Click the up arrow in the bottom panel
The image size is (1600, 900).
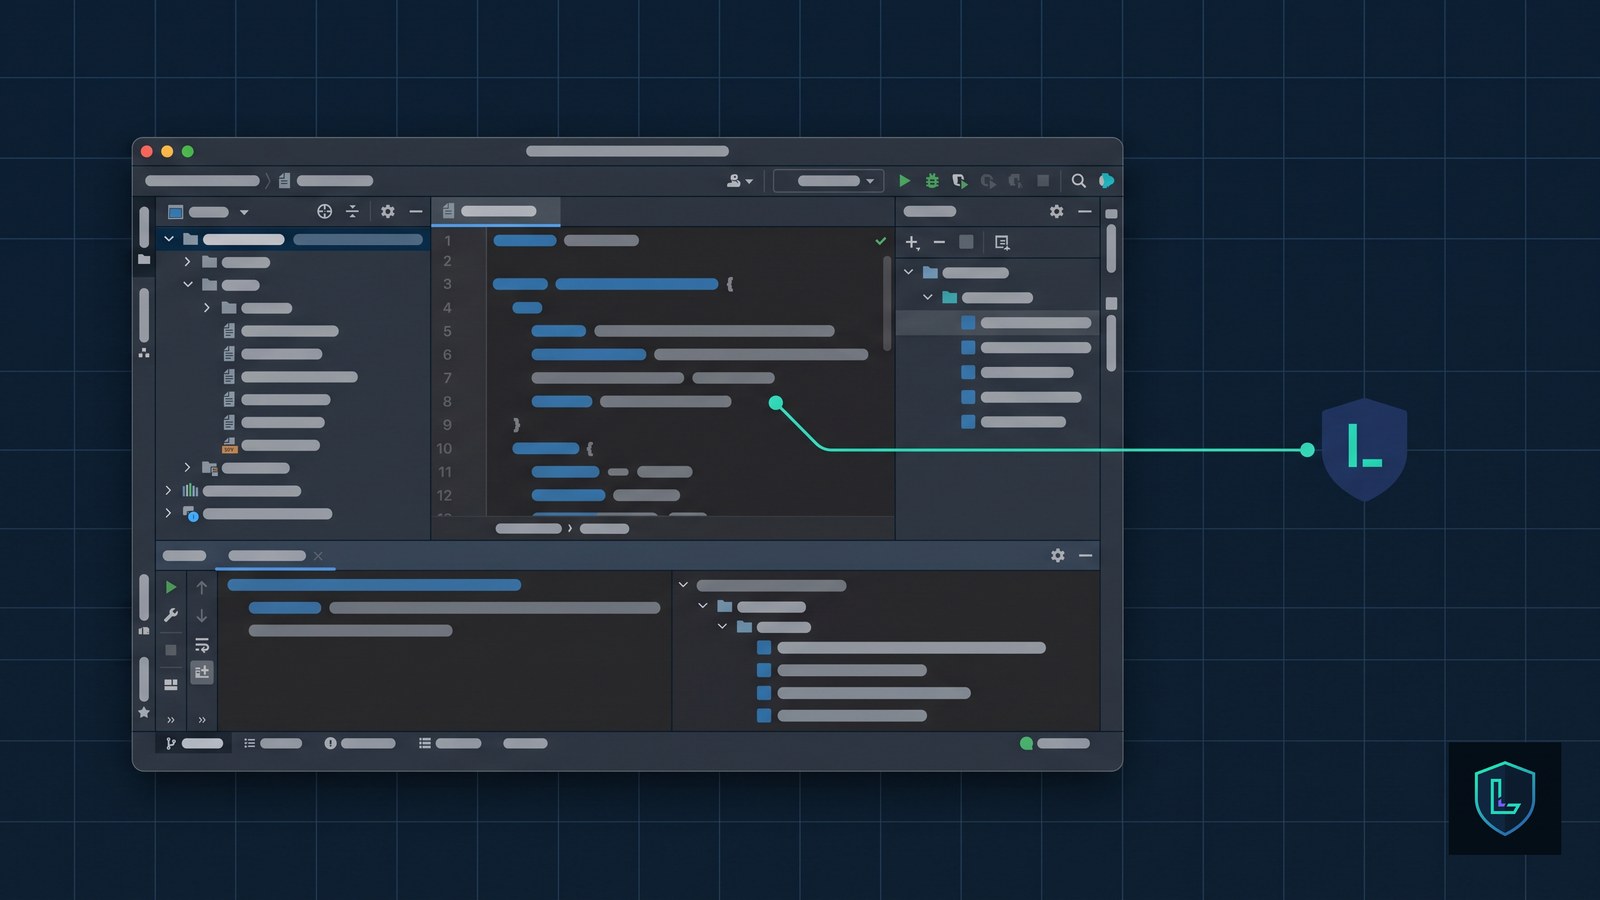tap(202, 587)
